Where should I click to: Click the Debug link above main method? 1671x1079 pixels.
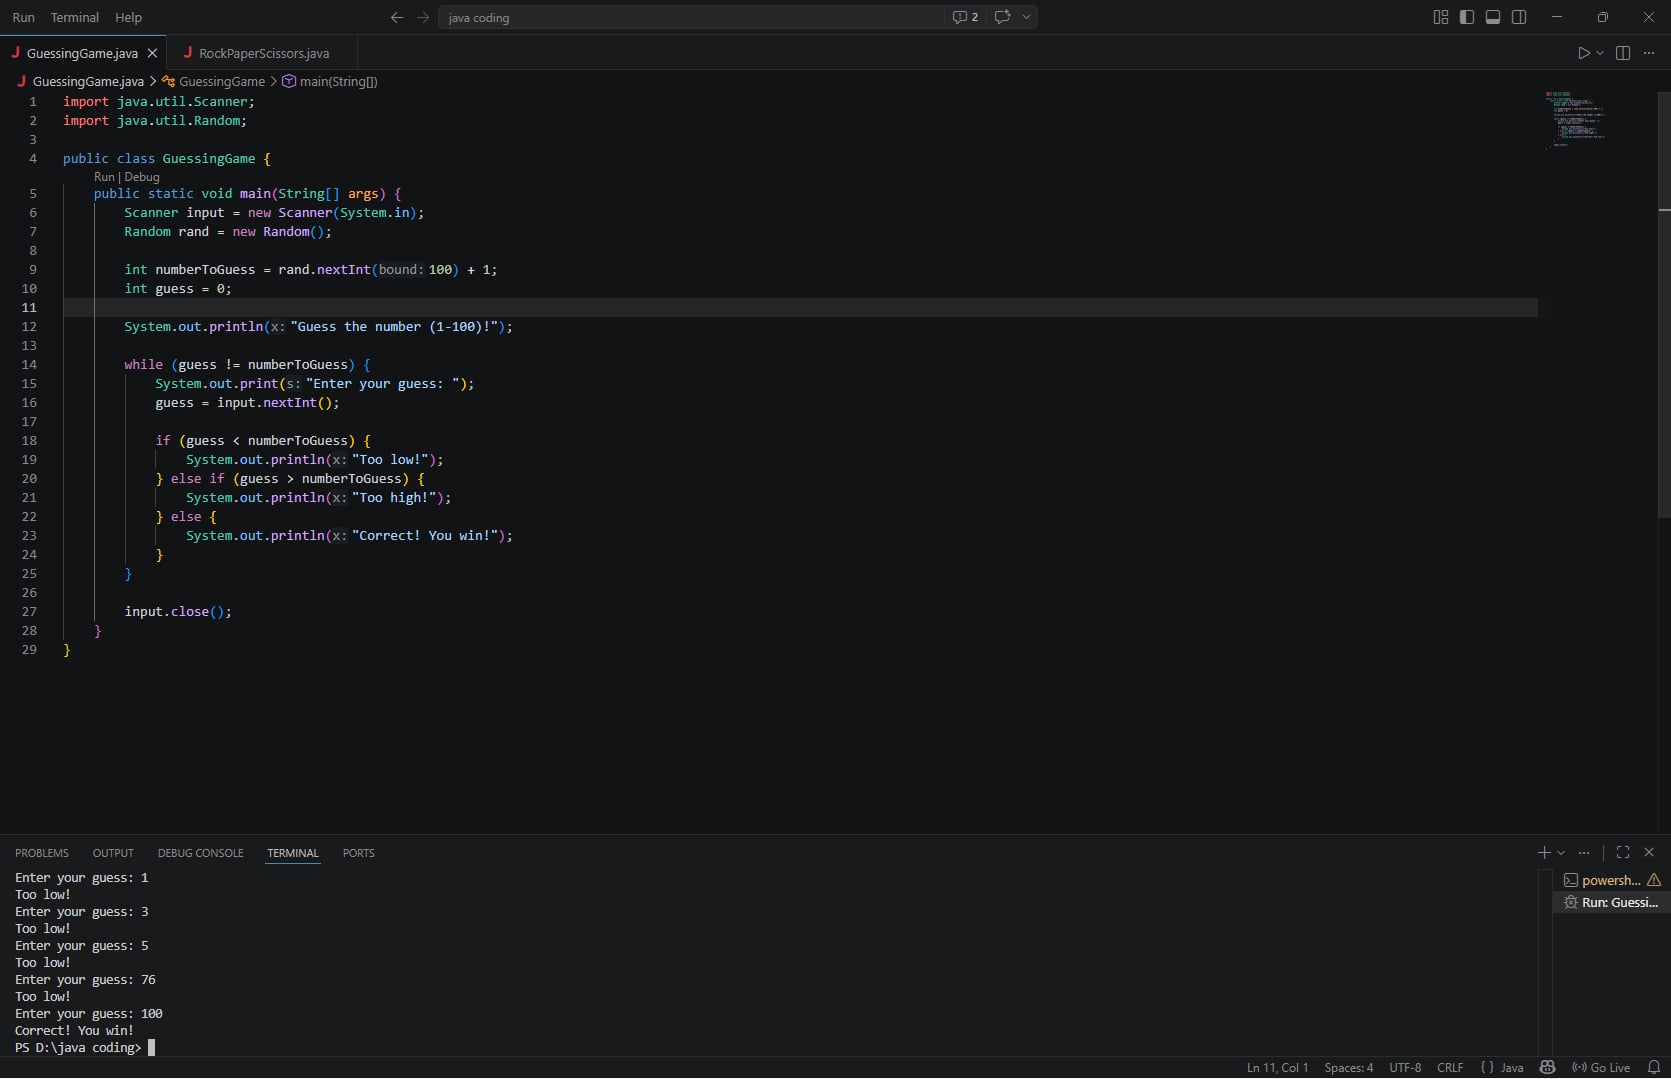click(x=143, y=177)
